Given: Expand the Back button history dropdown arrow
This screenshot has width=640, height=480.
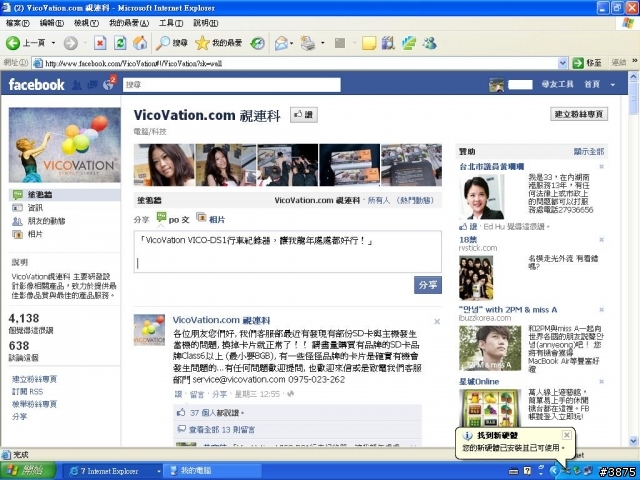Looking at the screenshot, I should pos(53,43).
